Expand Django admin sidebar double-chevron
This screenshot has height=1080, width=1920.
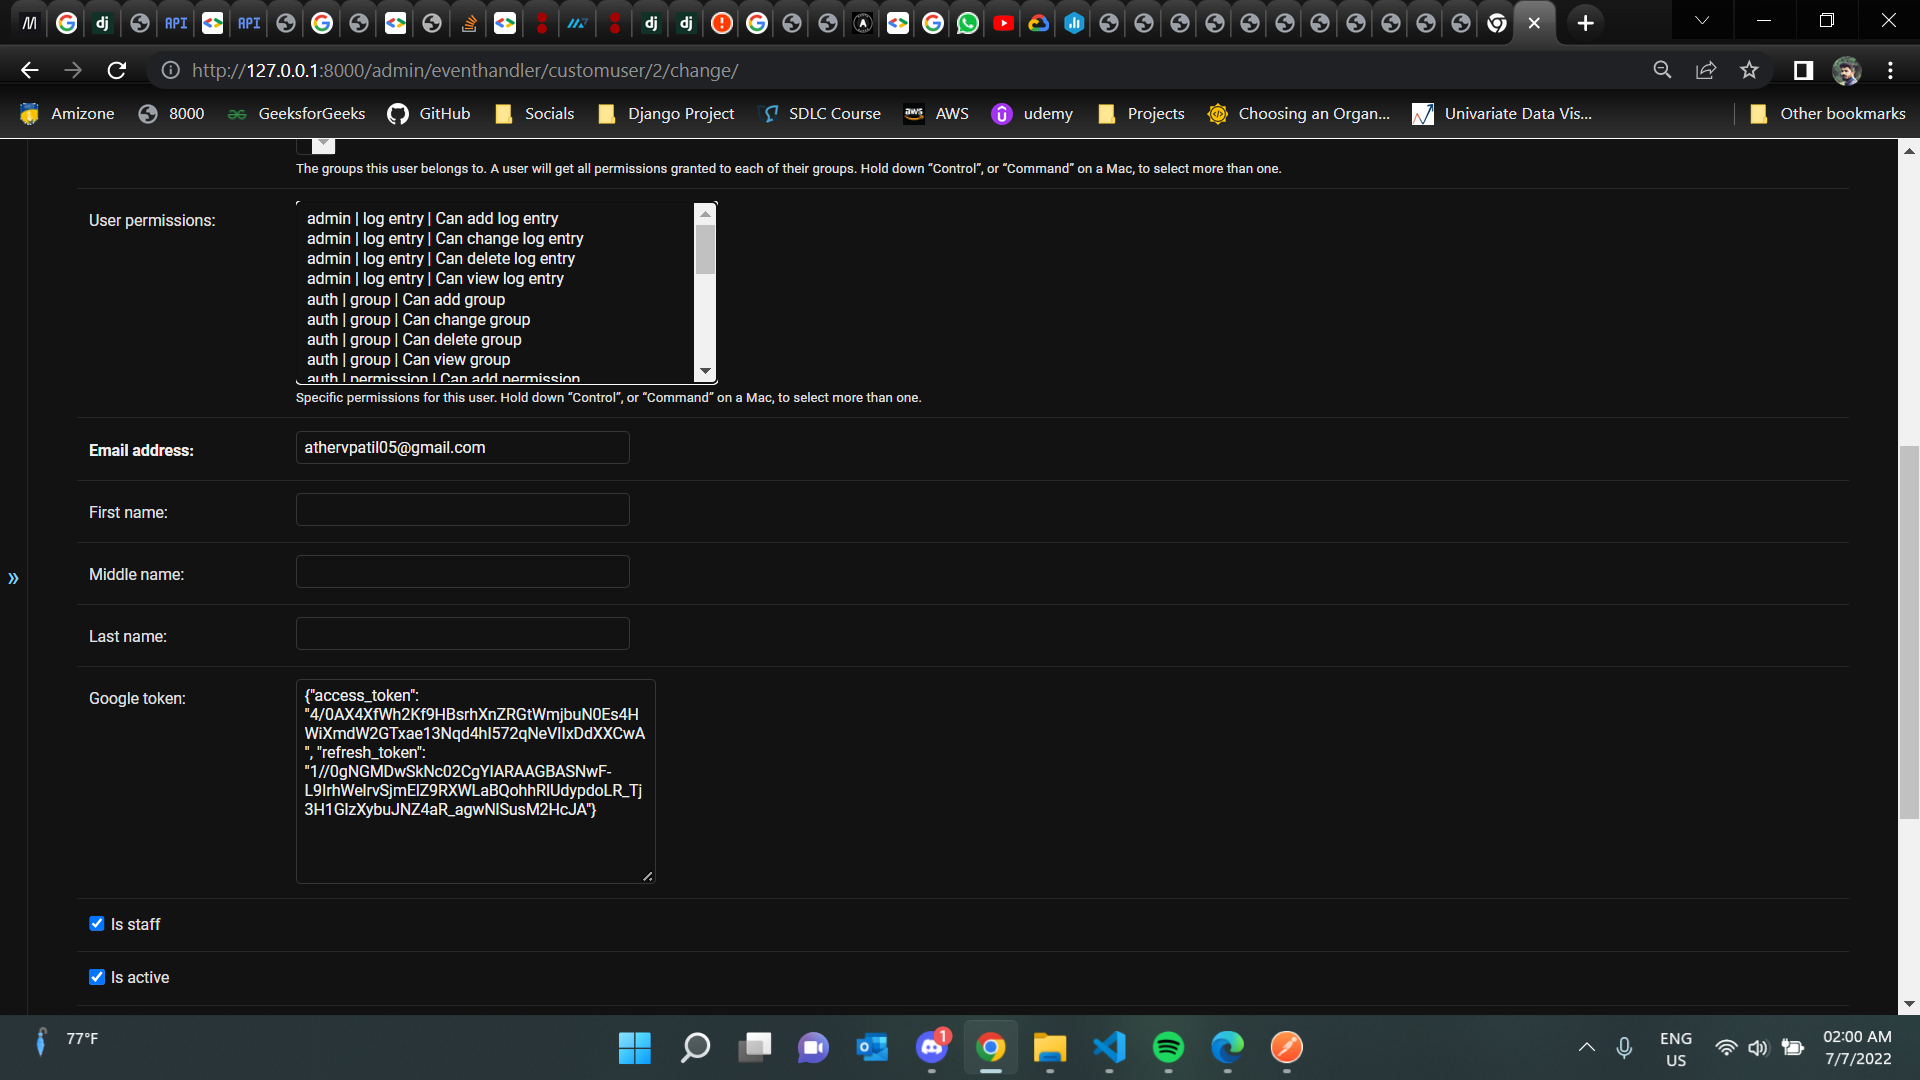click(x=13, y=578)
